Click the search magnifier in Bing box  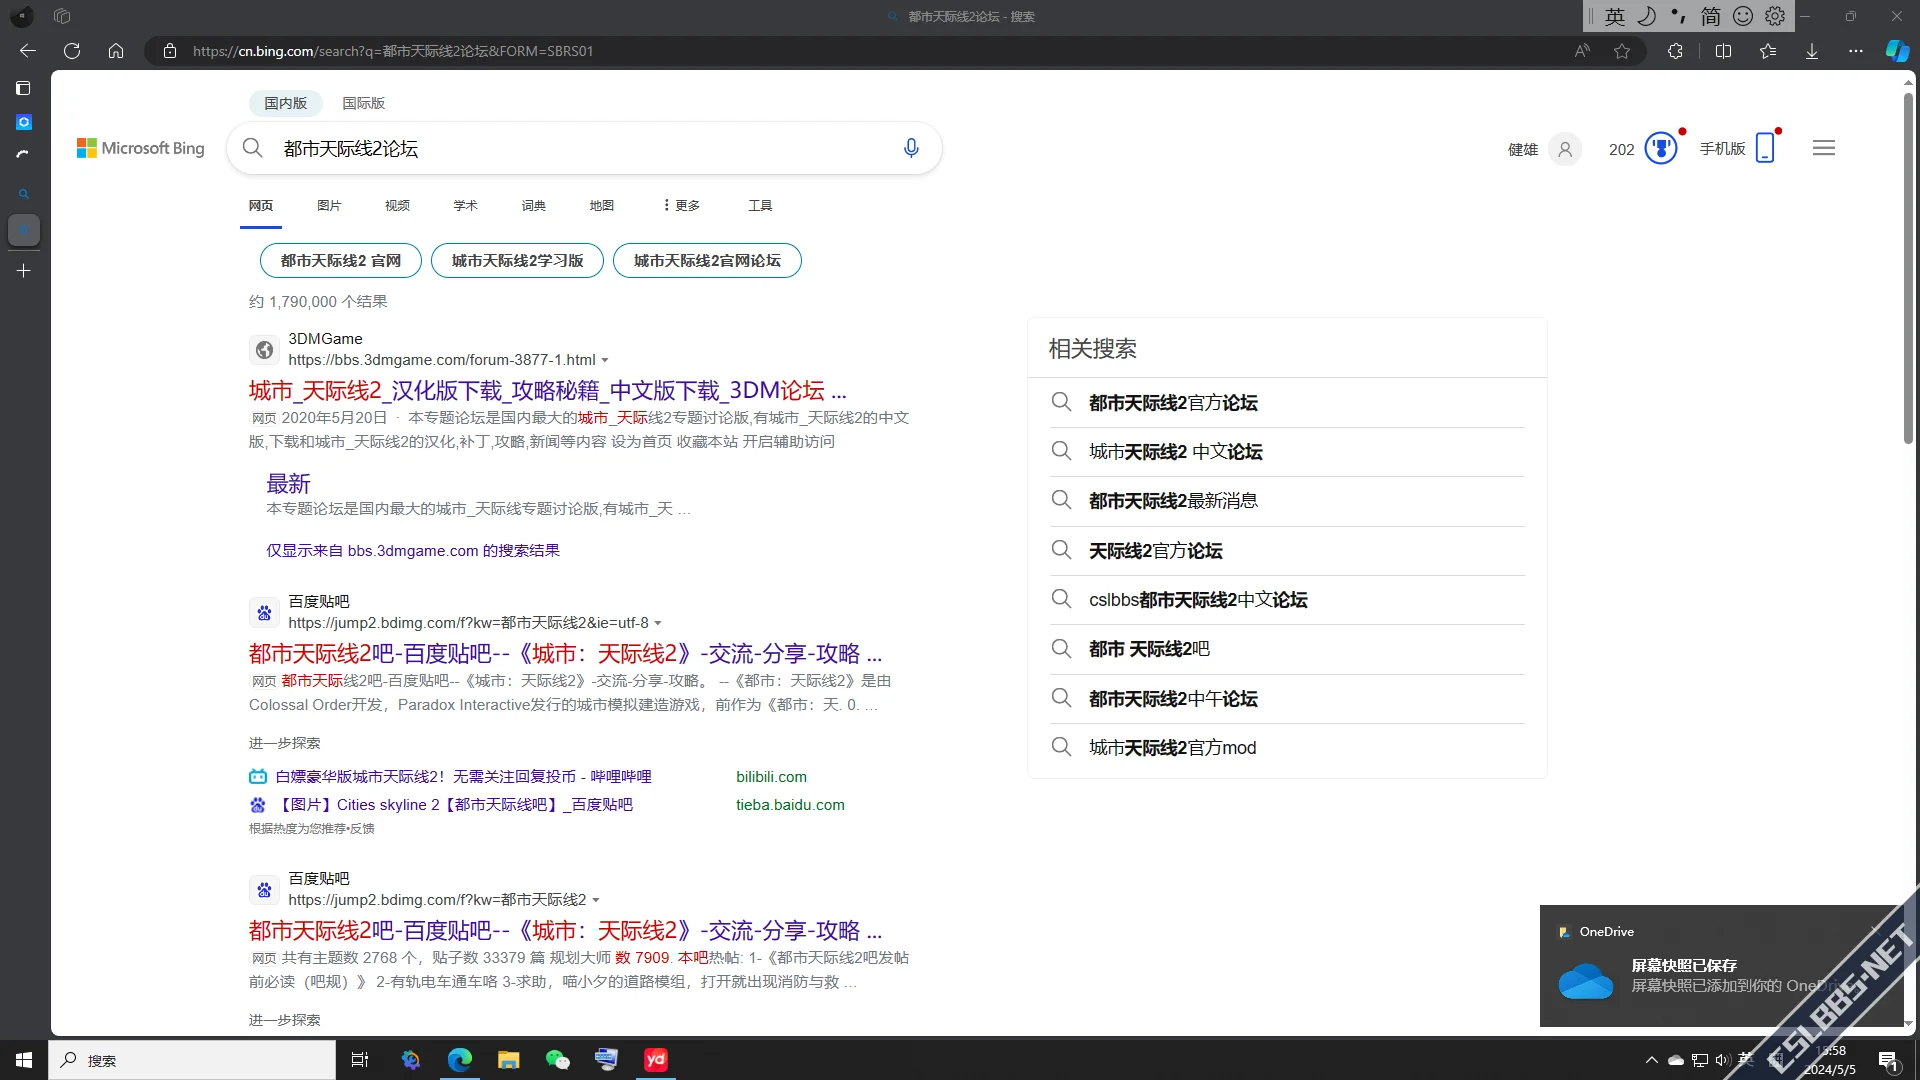pyautogui.click(x=253, y=148)
